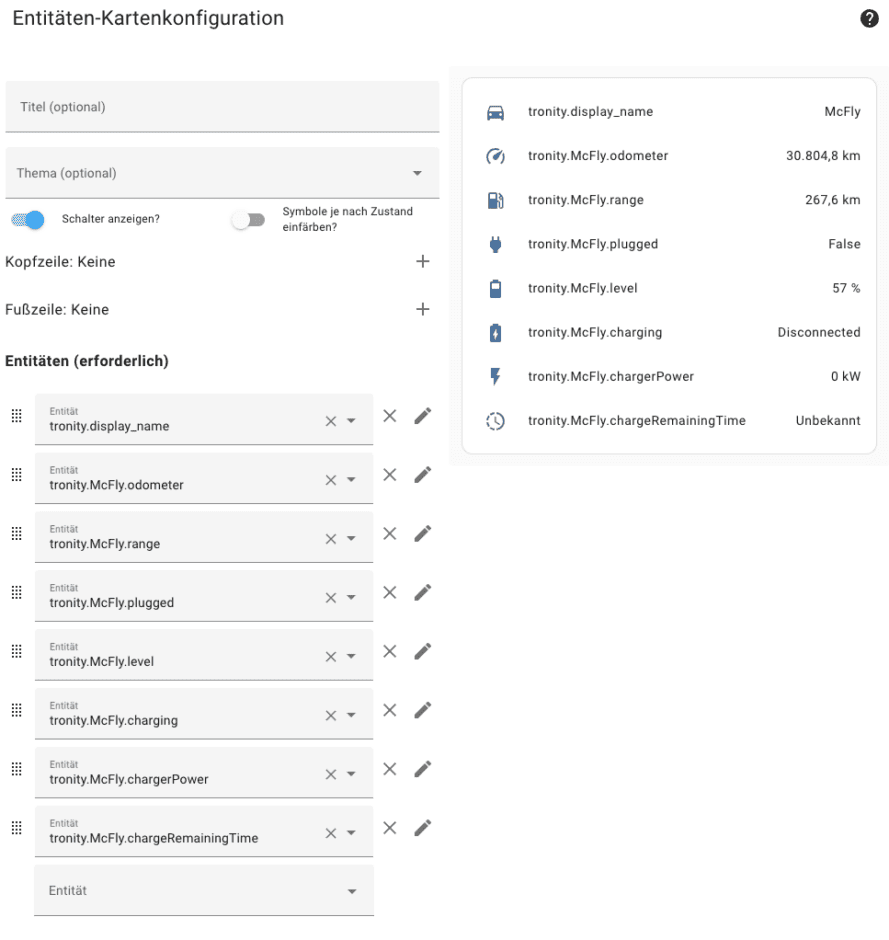Viewport: 889px width, 940px height.
Task: Click pencil icon for tronity.McFly.range
Action: (x=422, y=534)
